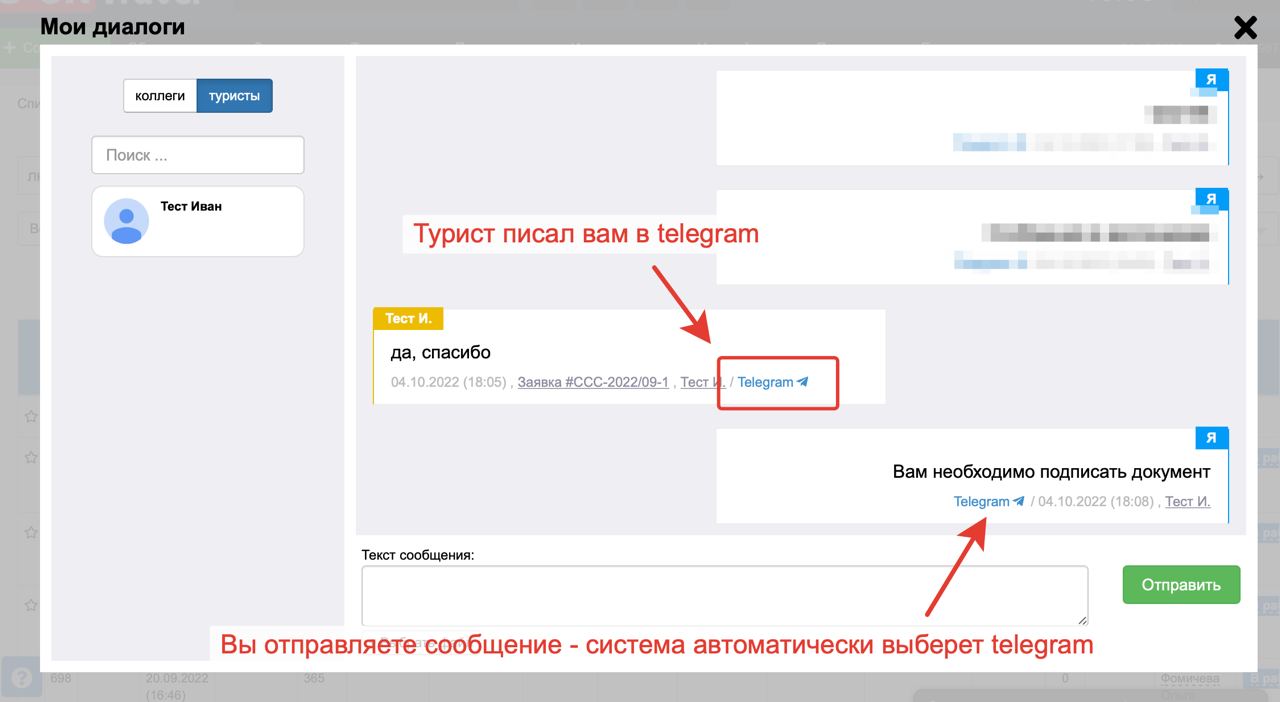Click Тест Иван avatar icon
Viewport: 1280px width, 702px height.
coord(126,221)
